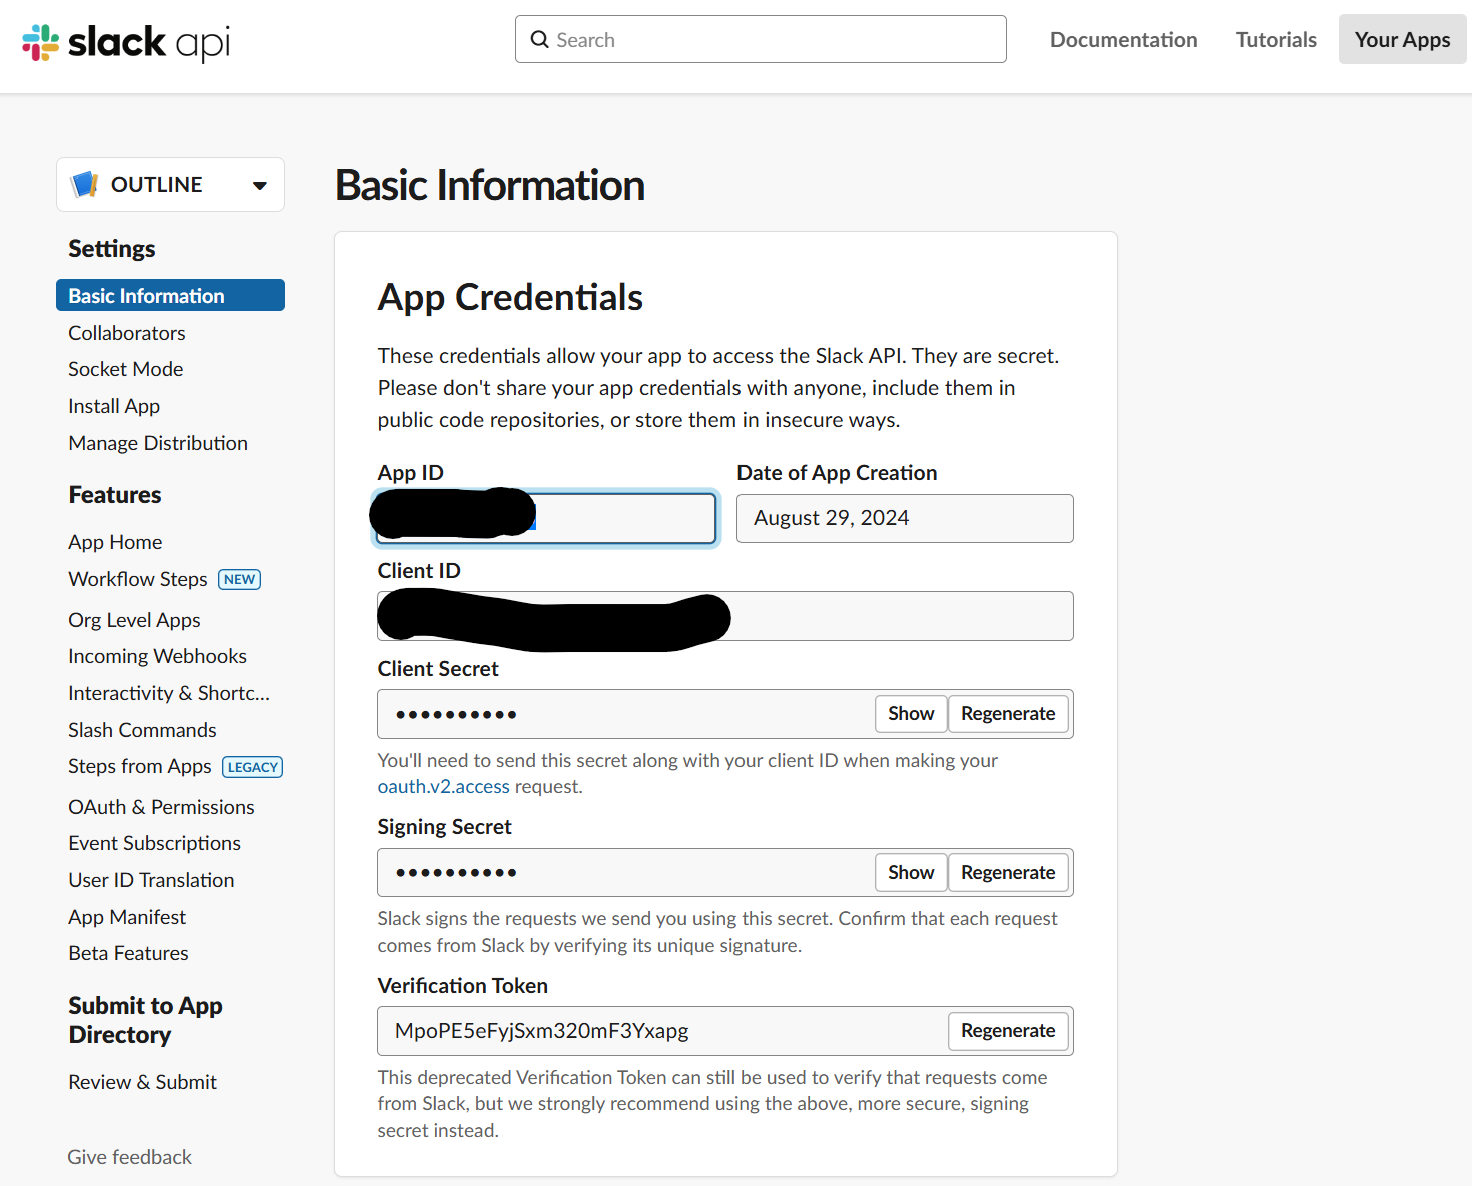This screenshot has height=1186, width=1472.
Task: Click the App Credentials heading
Action: click(510, 297)
